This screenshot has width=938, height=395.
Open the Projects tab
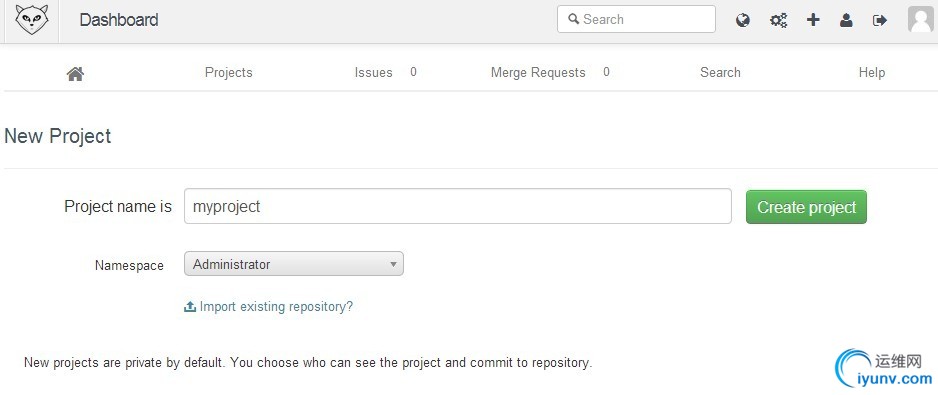point(229,72)
